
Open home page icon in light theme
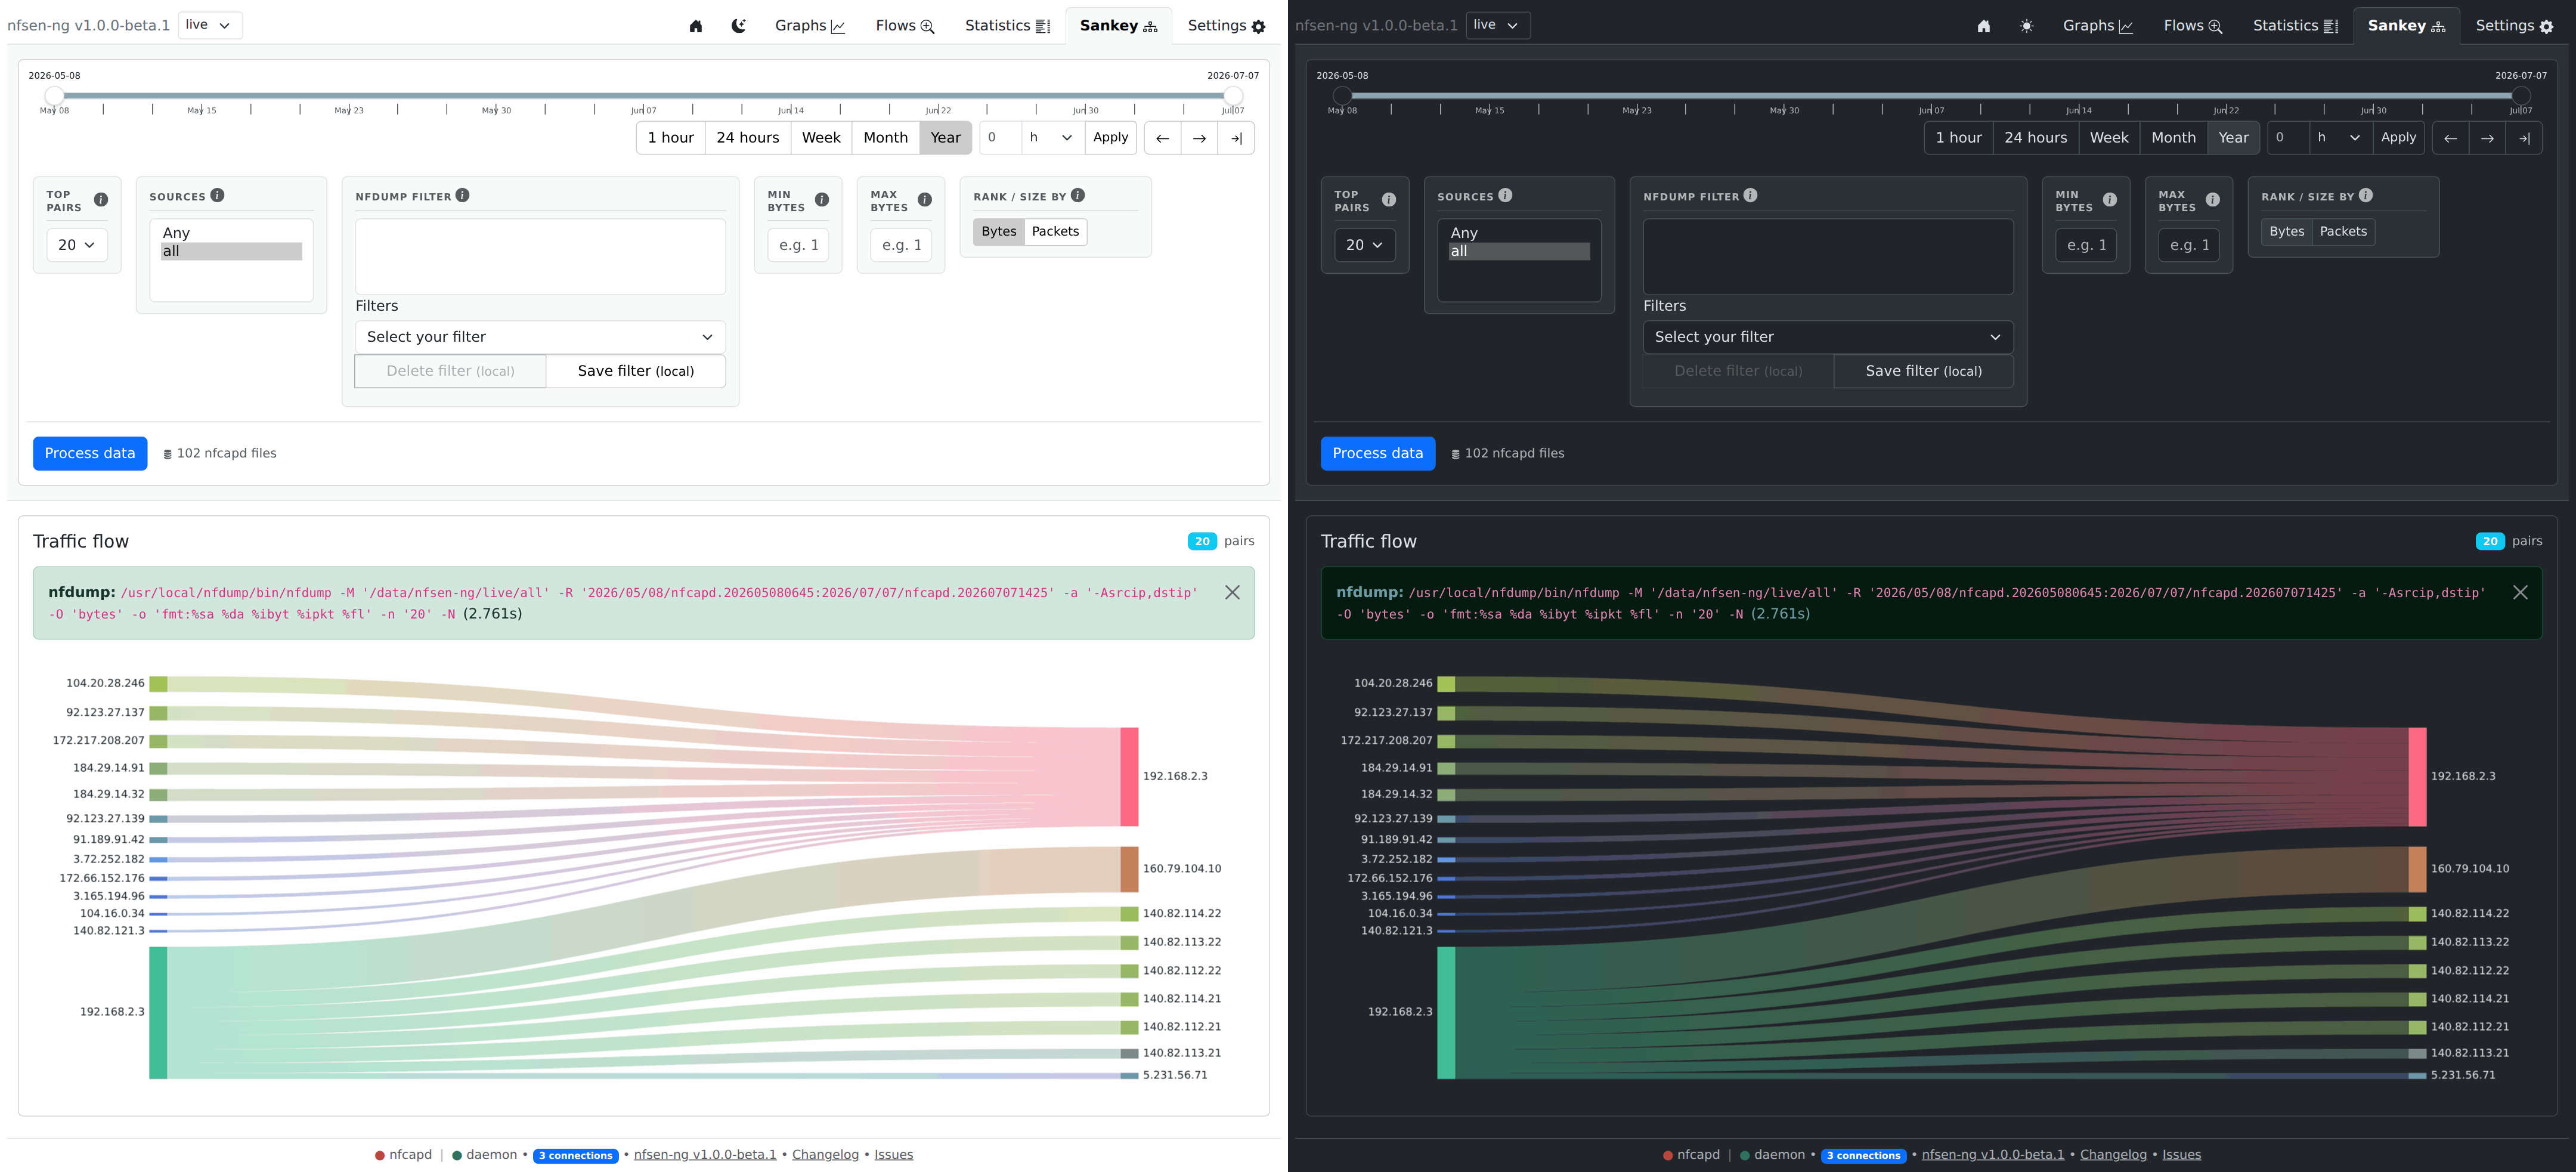pos(696,26)
